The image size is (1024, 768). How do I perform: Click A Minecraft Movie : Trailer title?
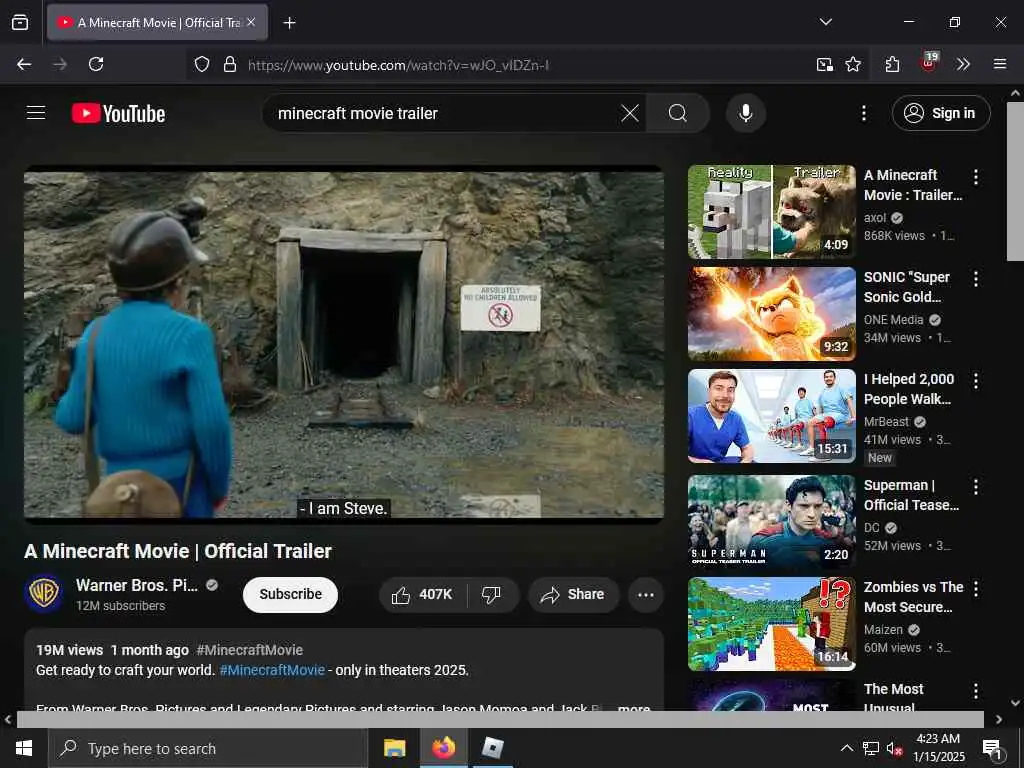tap(913, 185)
